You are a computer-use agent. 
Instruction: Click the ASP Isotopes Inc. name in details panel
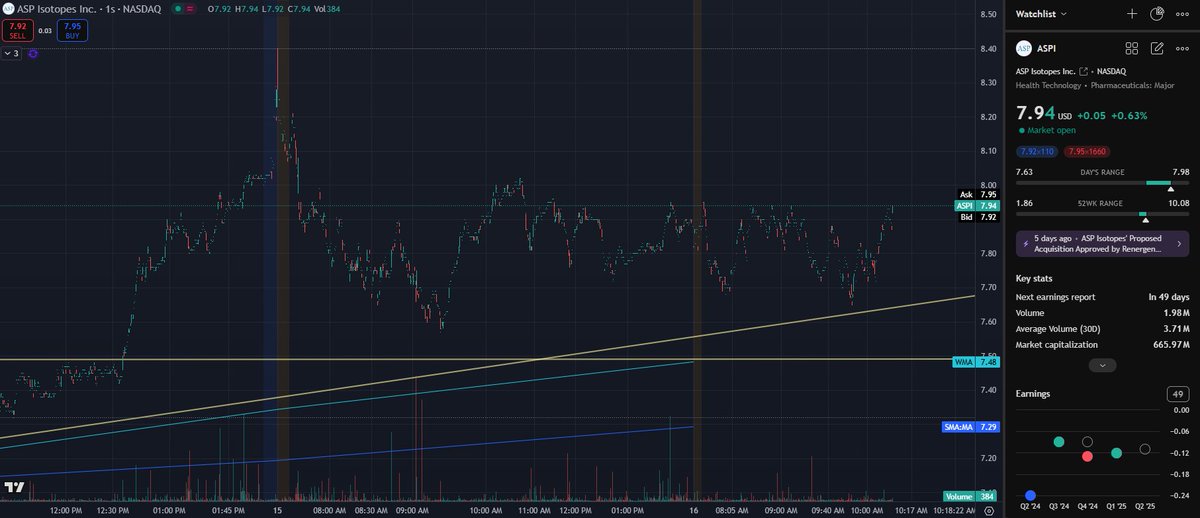1045,72
